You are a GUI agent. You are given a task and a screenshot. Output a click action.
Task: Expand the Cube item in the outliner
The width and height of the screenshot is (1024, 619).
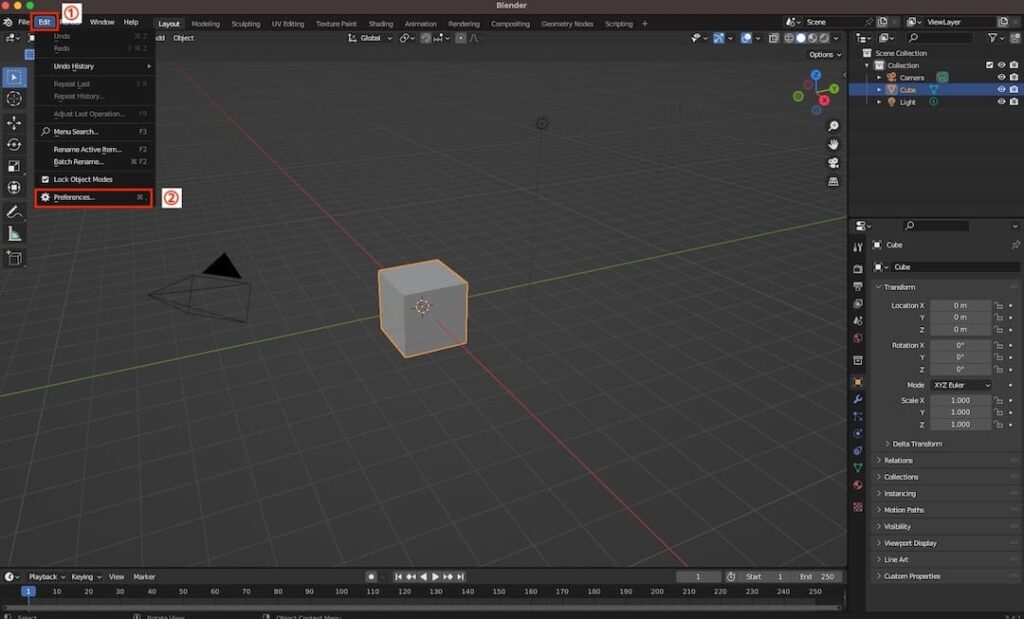point(879,89)
